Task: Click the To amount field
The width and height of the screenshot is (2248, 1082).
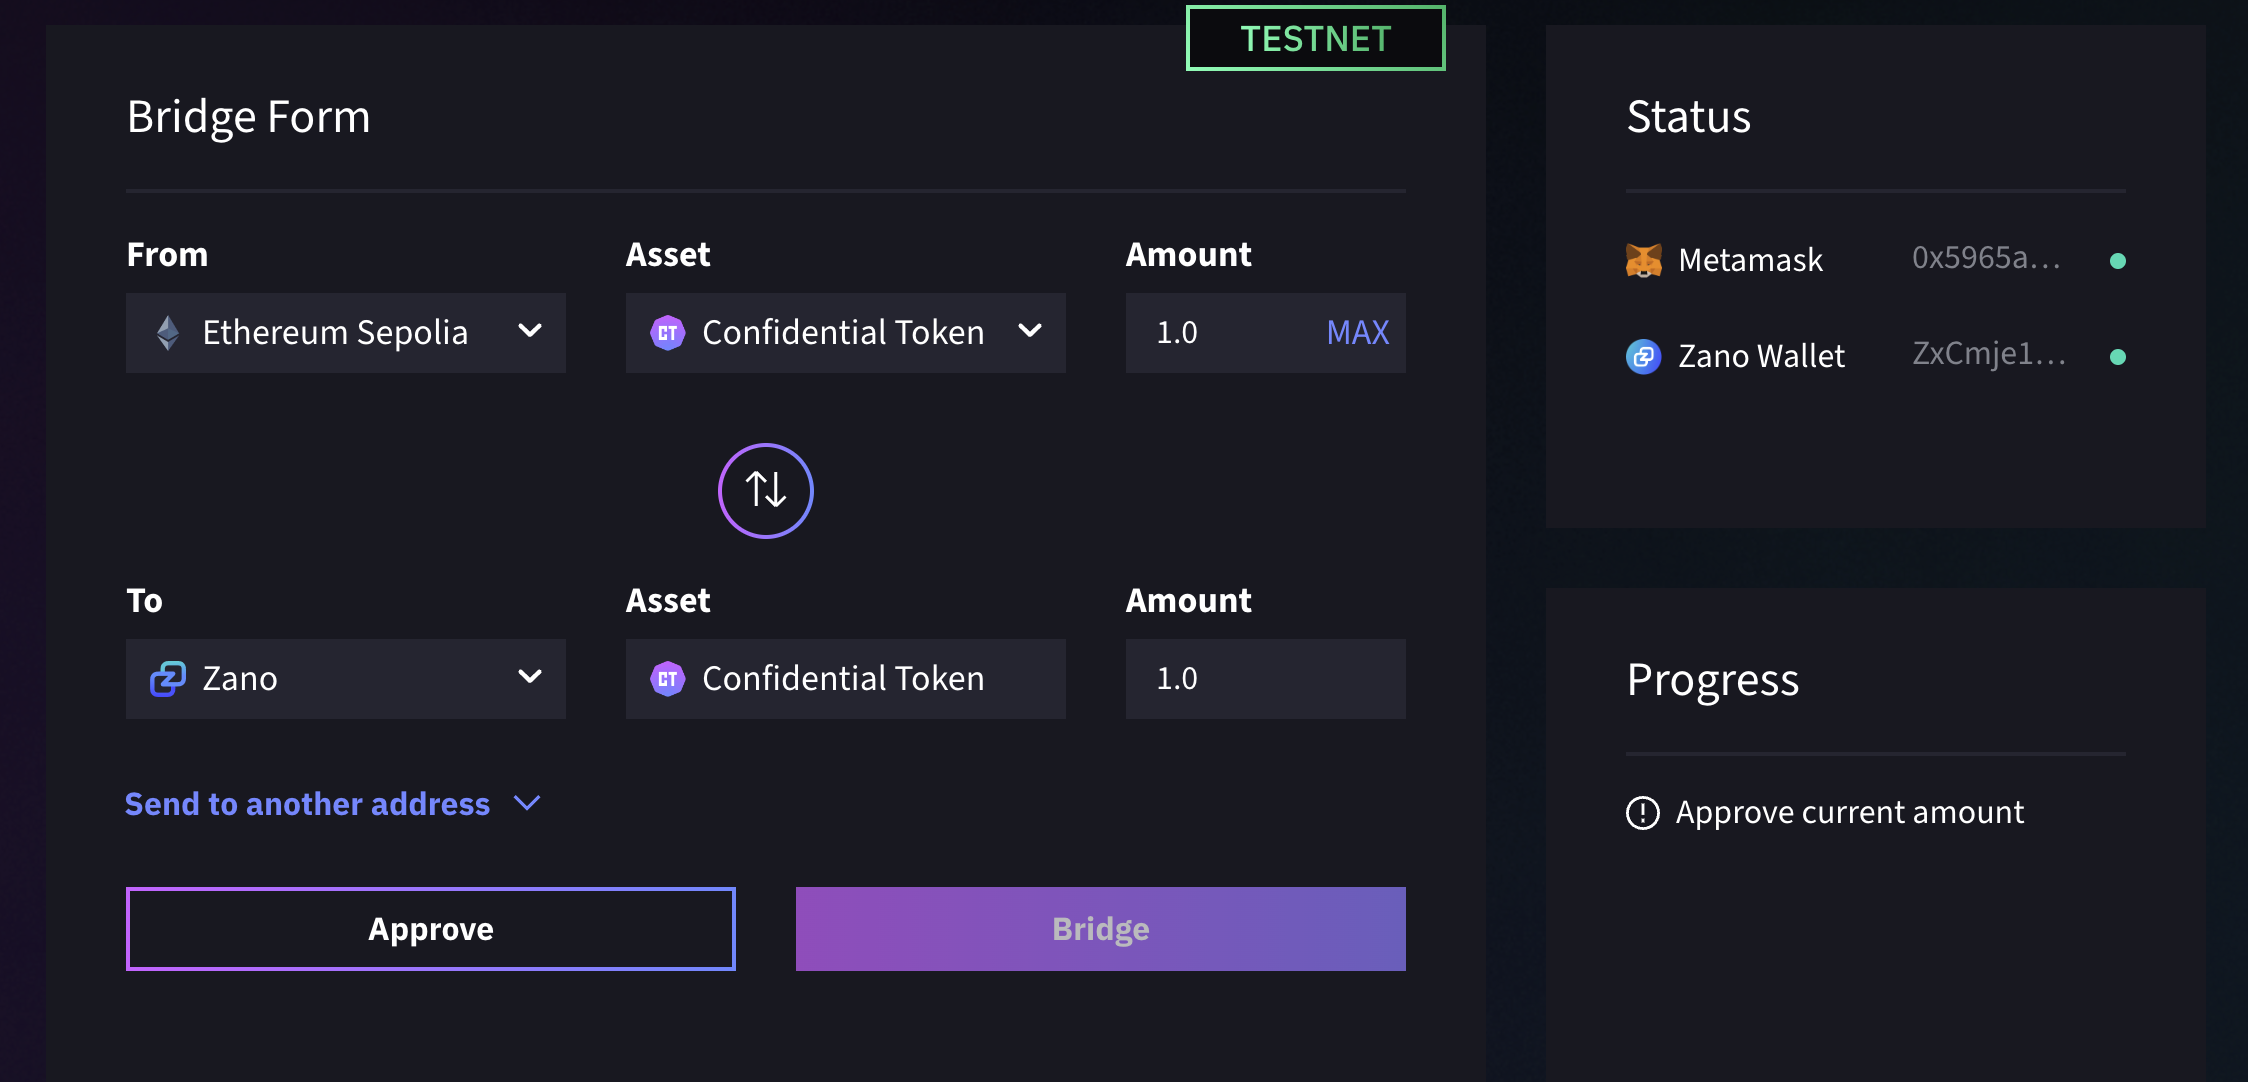Action: click(1265, 679)
